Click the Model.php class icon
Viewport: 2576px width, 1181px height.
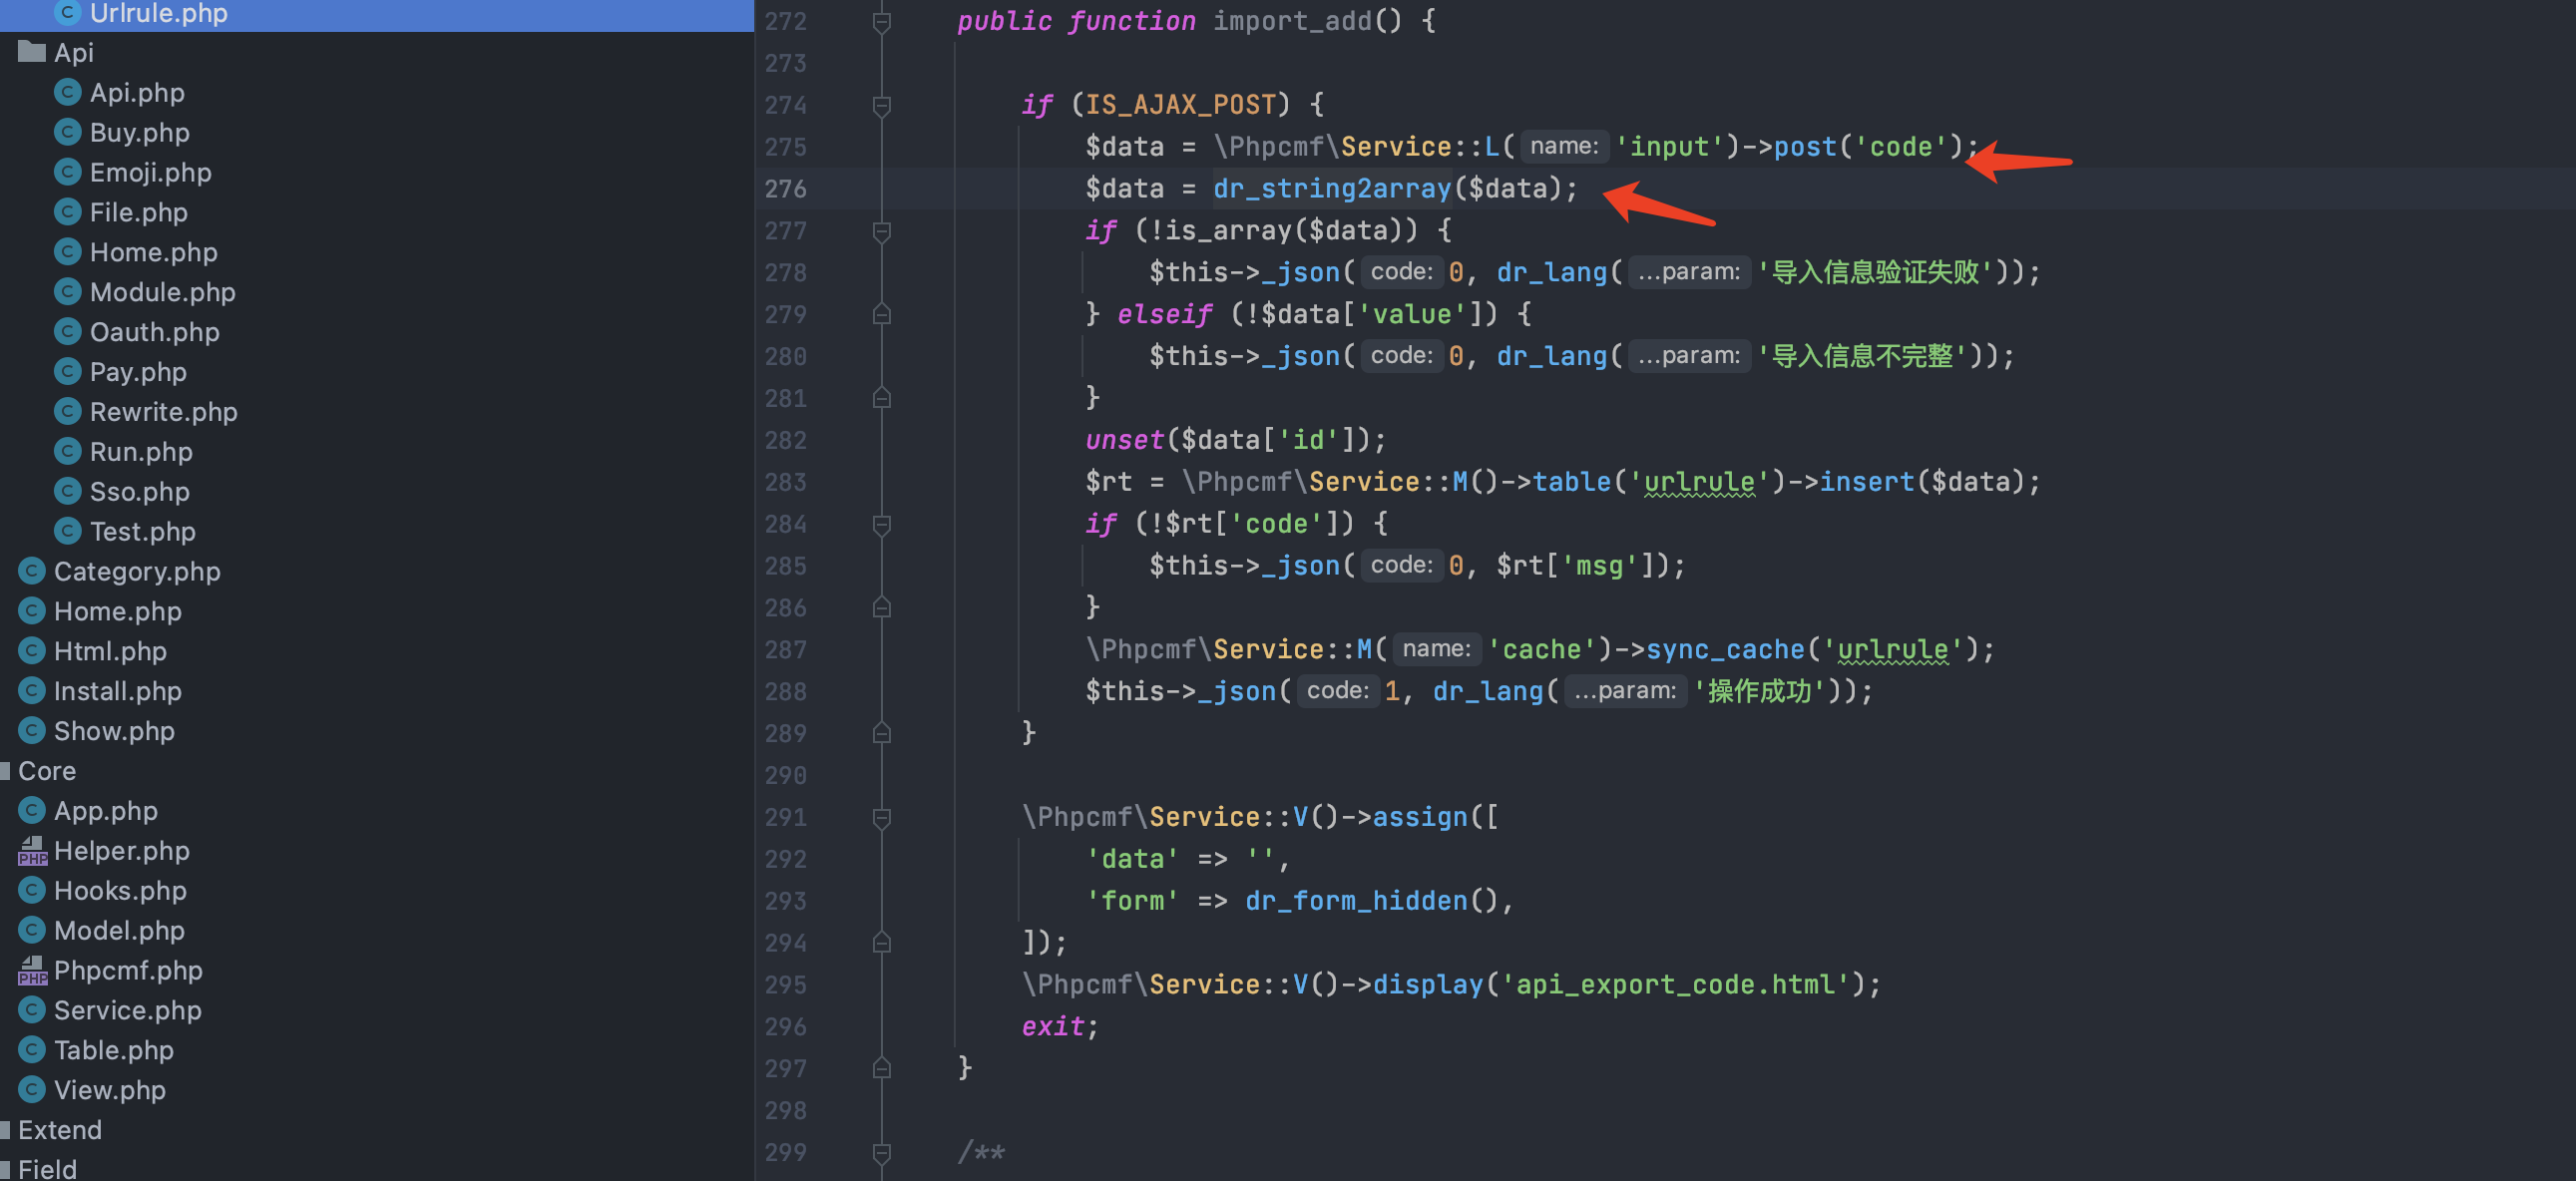(x=32, y=930)
